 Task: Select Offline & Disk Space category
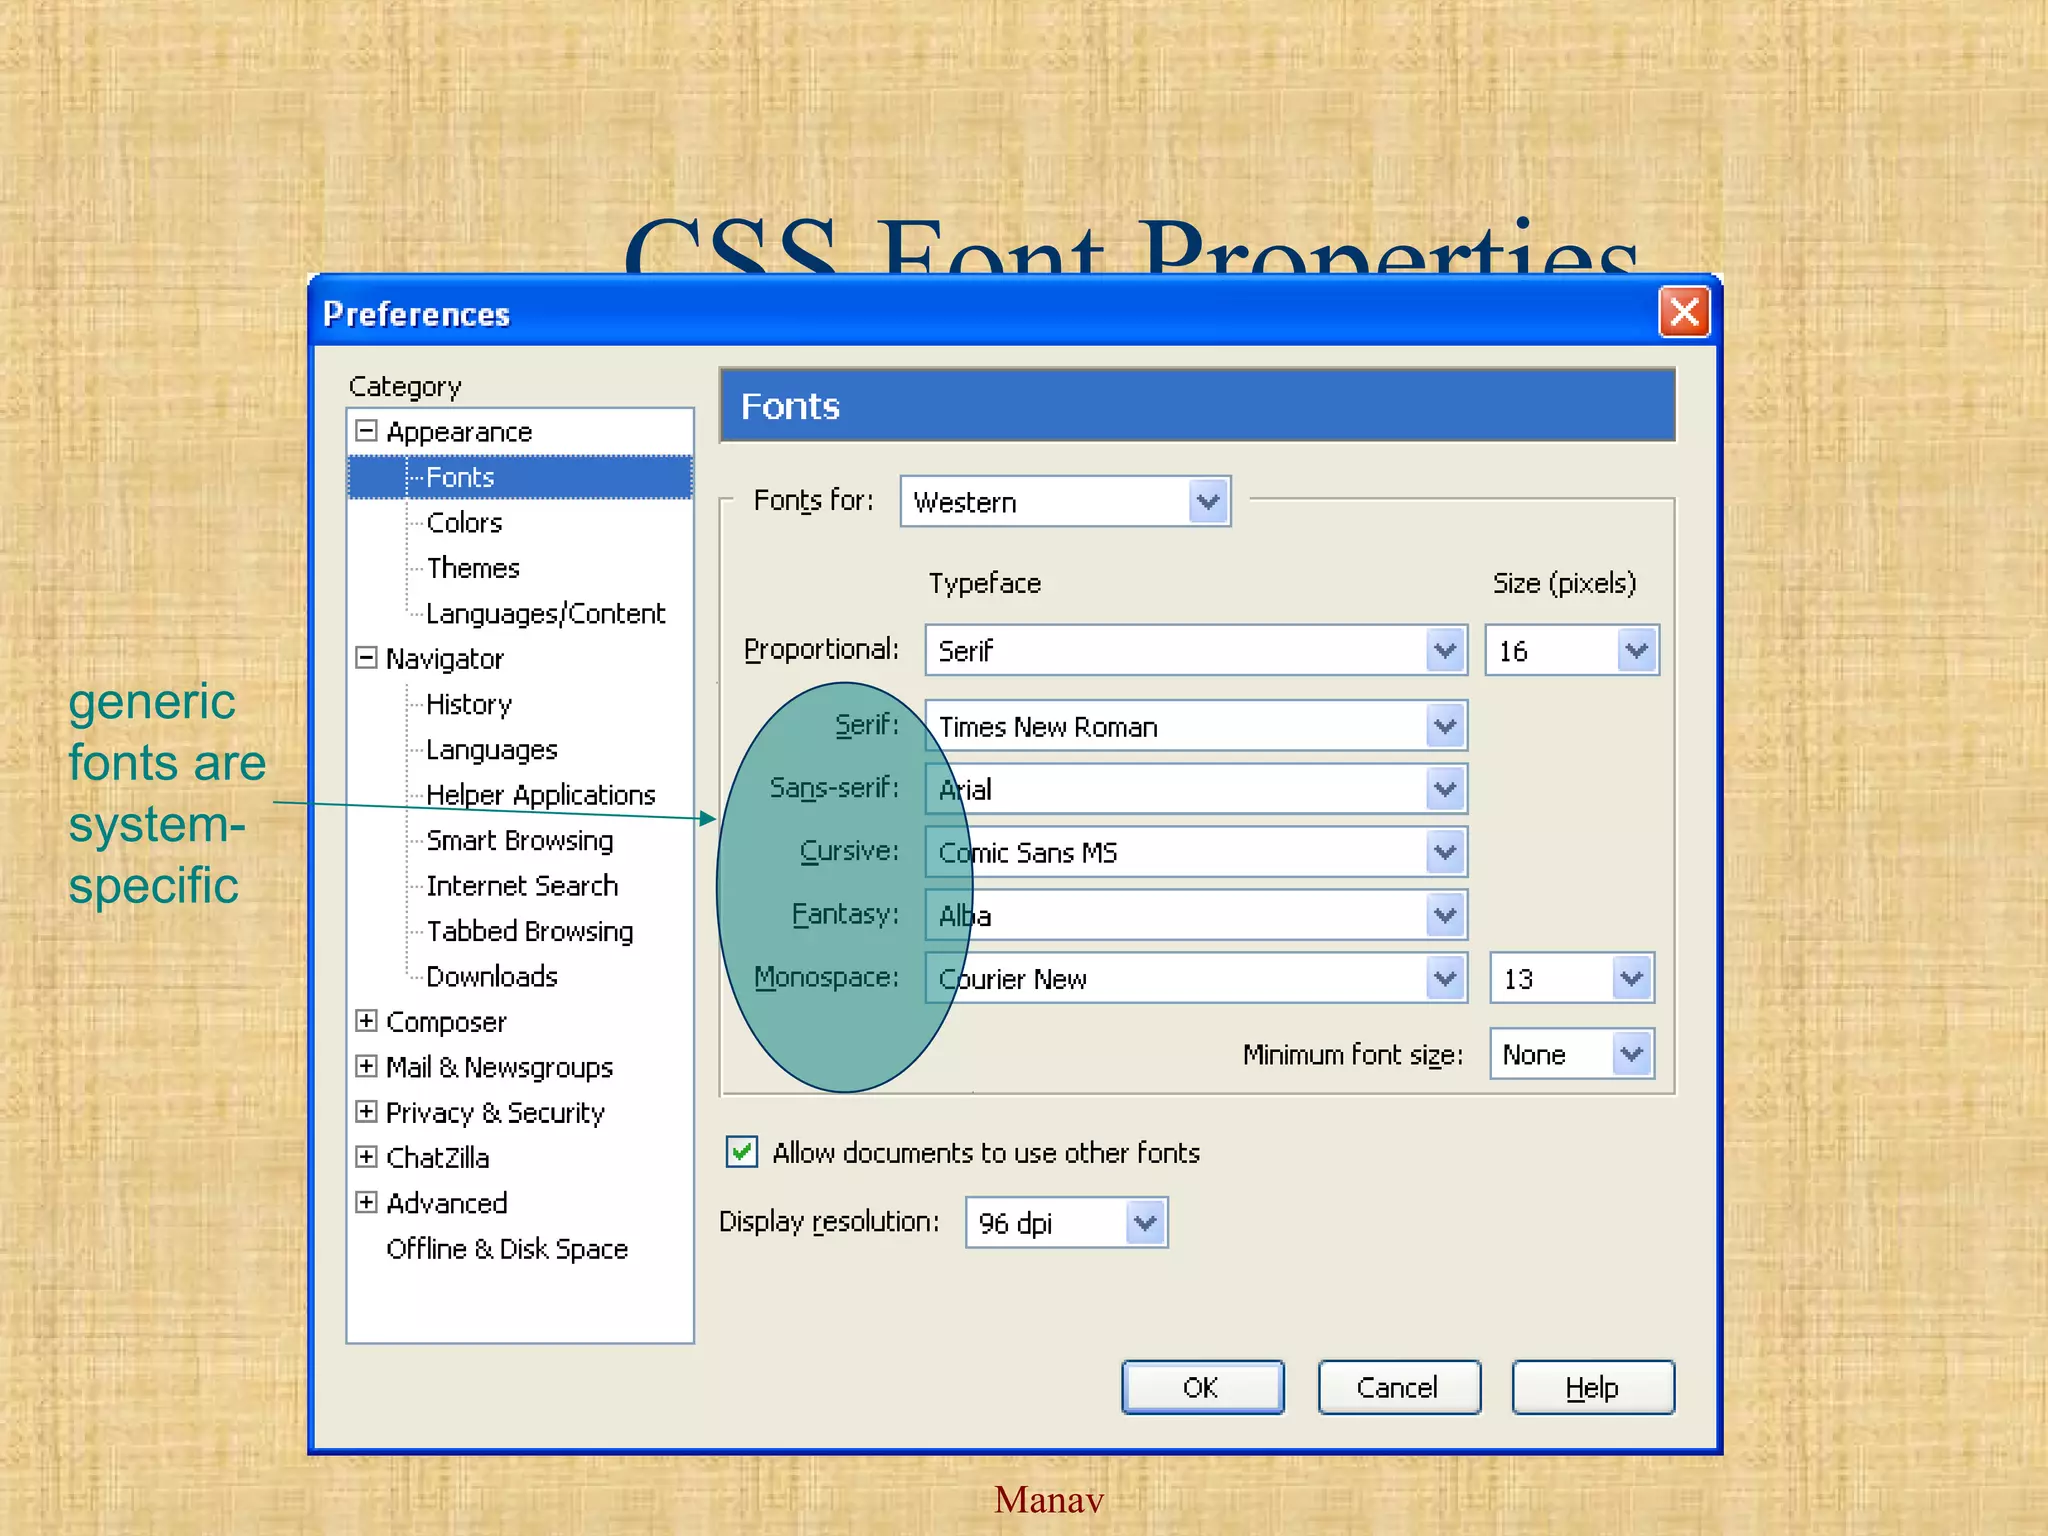[507, 1249]
